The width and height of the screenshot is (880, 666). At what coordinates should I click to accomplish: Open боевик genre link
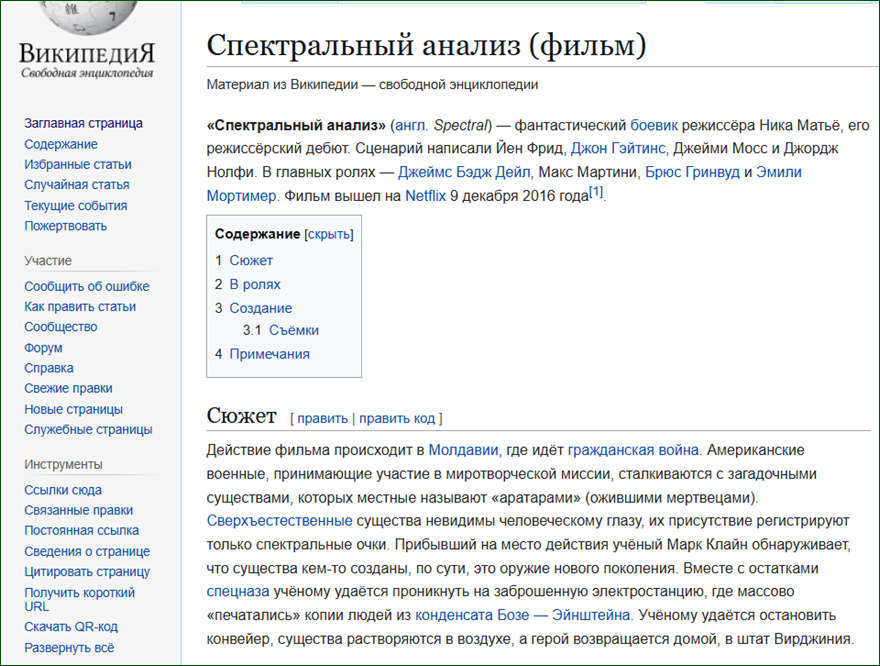[x=654, y=125]
